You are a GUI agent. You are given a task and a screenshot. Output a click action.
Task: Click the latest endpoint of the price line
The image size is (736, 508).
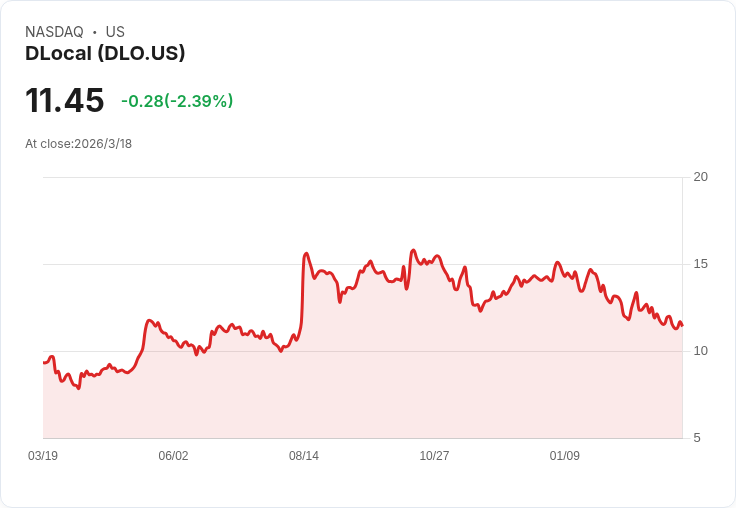(682, 325)
